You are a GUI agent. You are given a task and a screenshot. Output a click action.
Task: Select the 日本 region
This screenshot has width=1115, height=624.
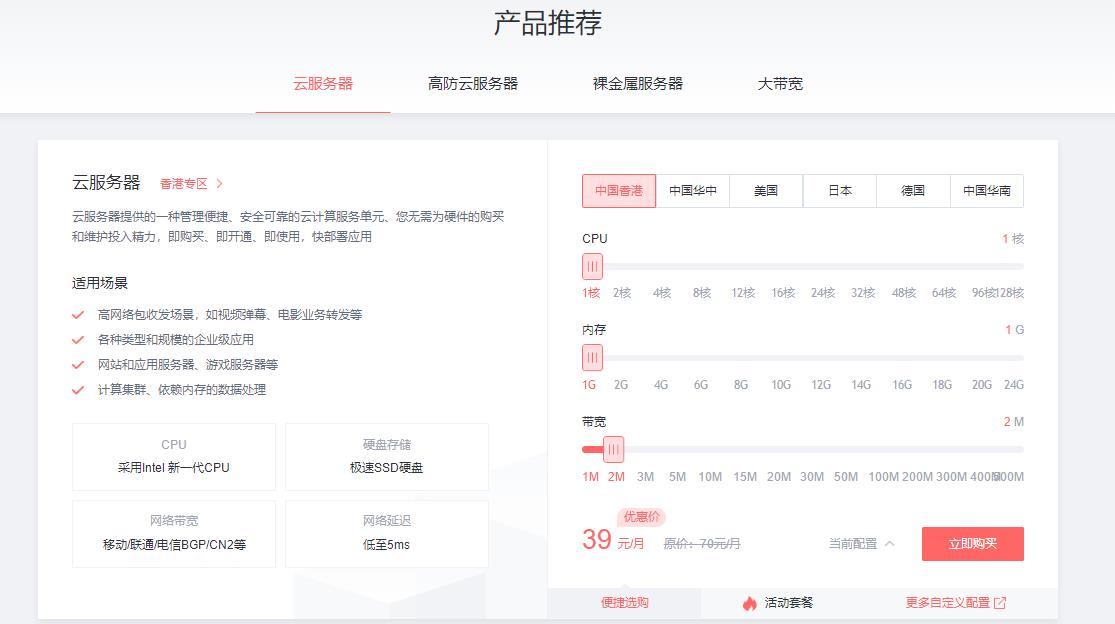(840, 190)
